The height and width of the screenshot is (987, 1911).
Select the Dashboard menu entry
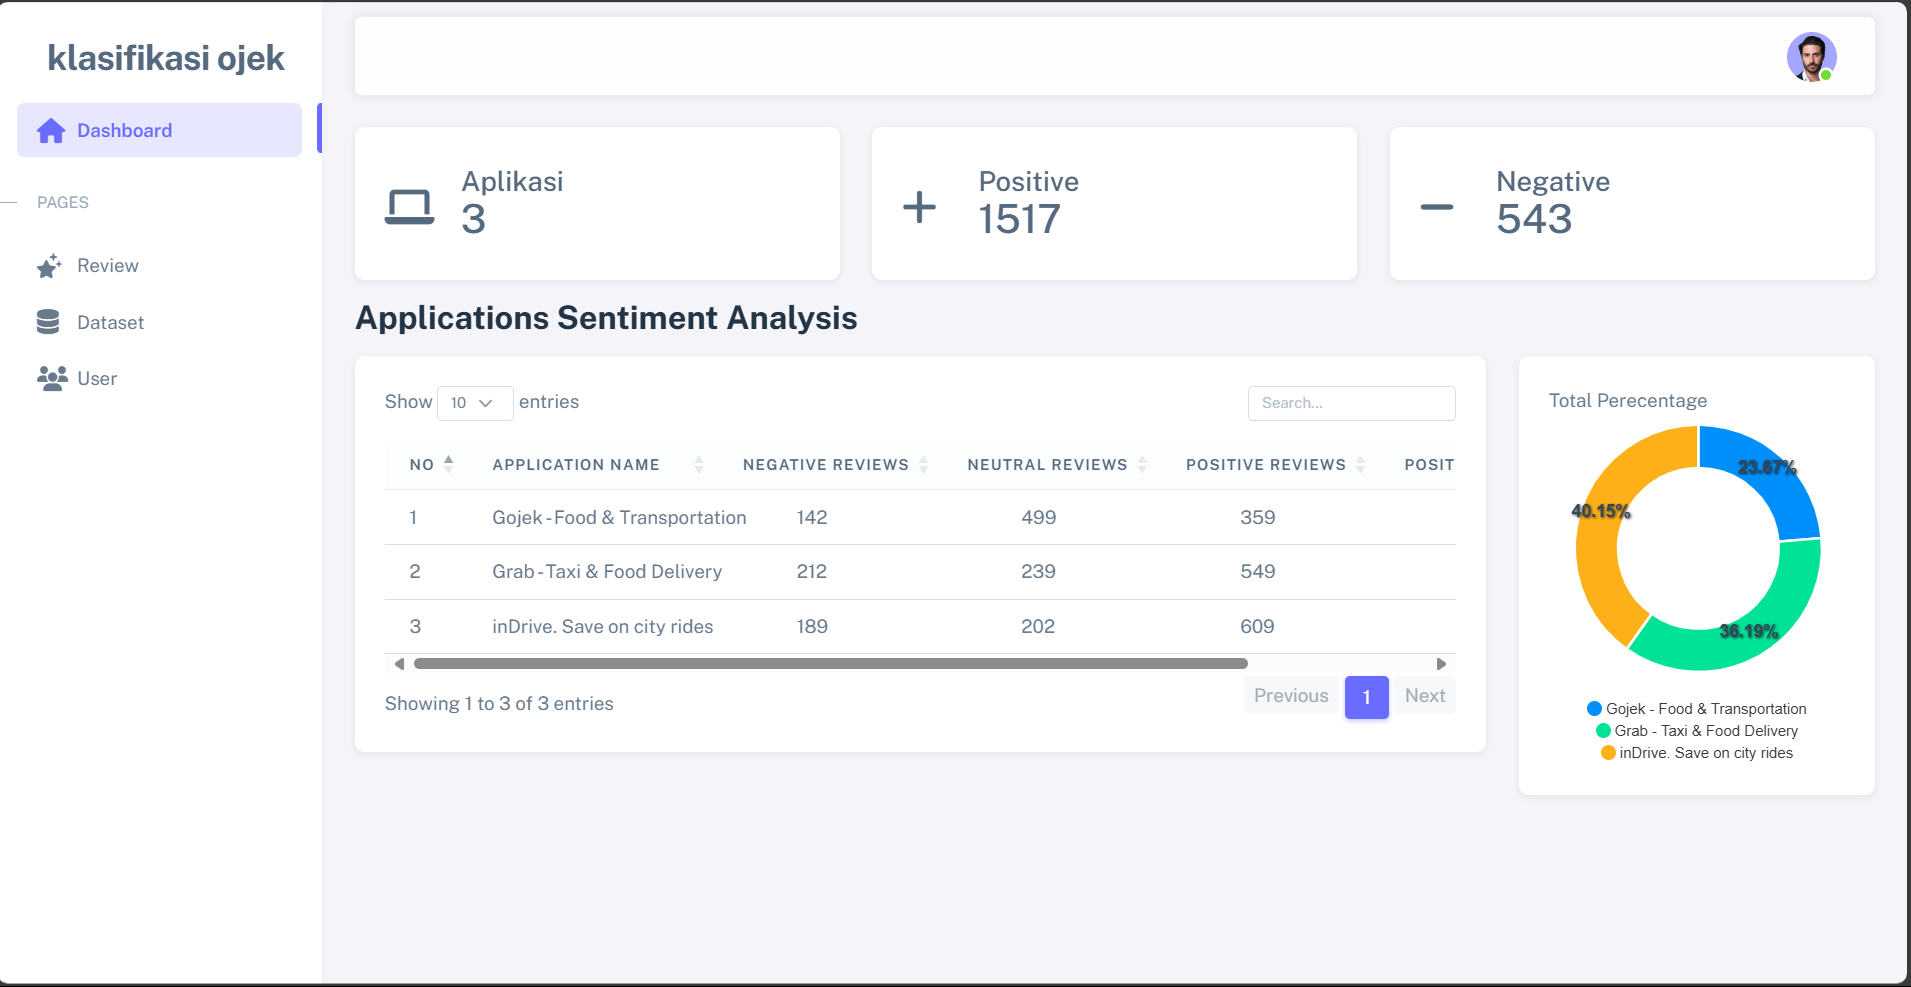(124, 130)
